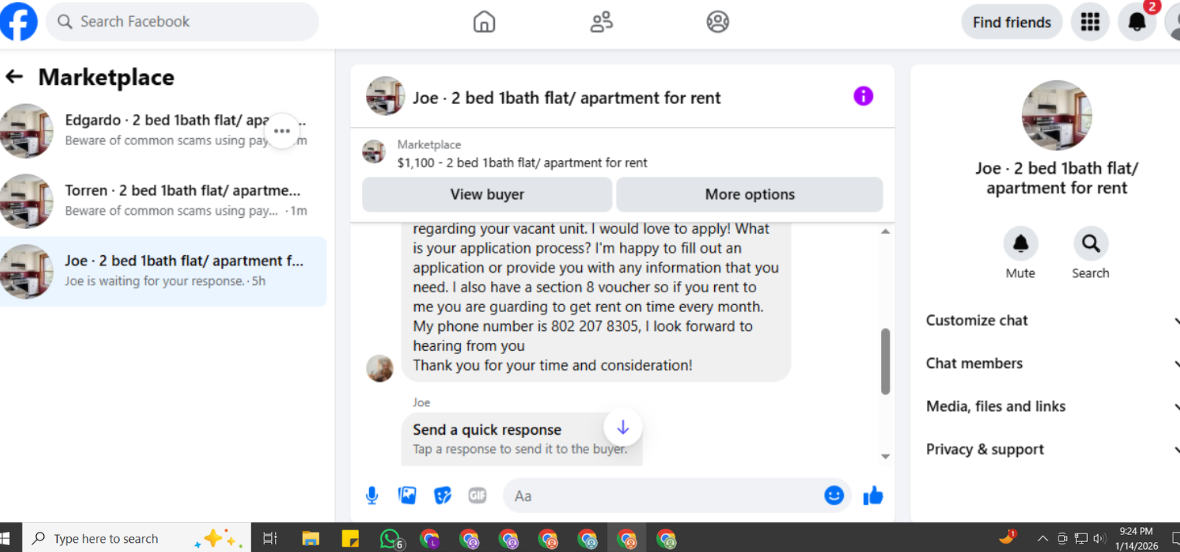
Task: Select the Torren conversation in the list
Action: 163,201
